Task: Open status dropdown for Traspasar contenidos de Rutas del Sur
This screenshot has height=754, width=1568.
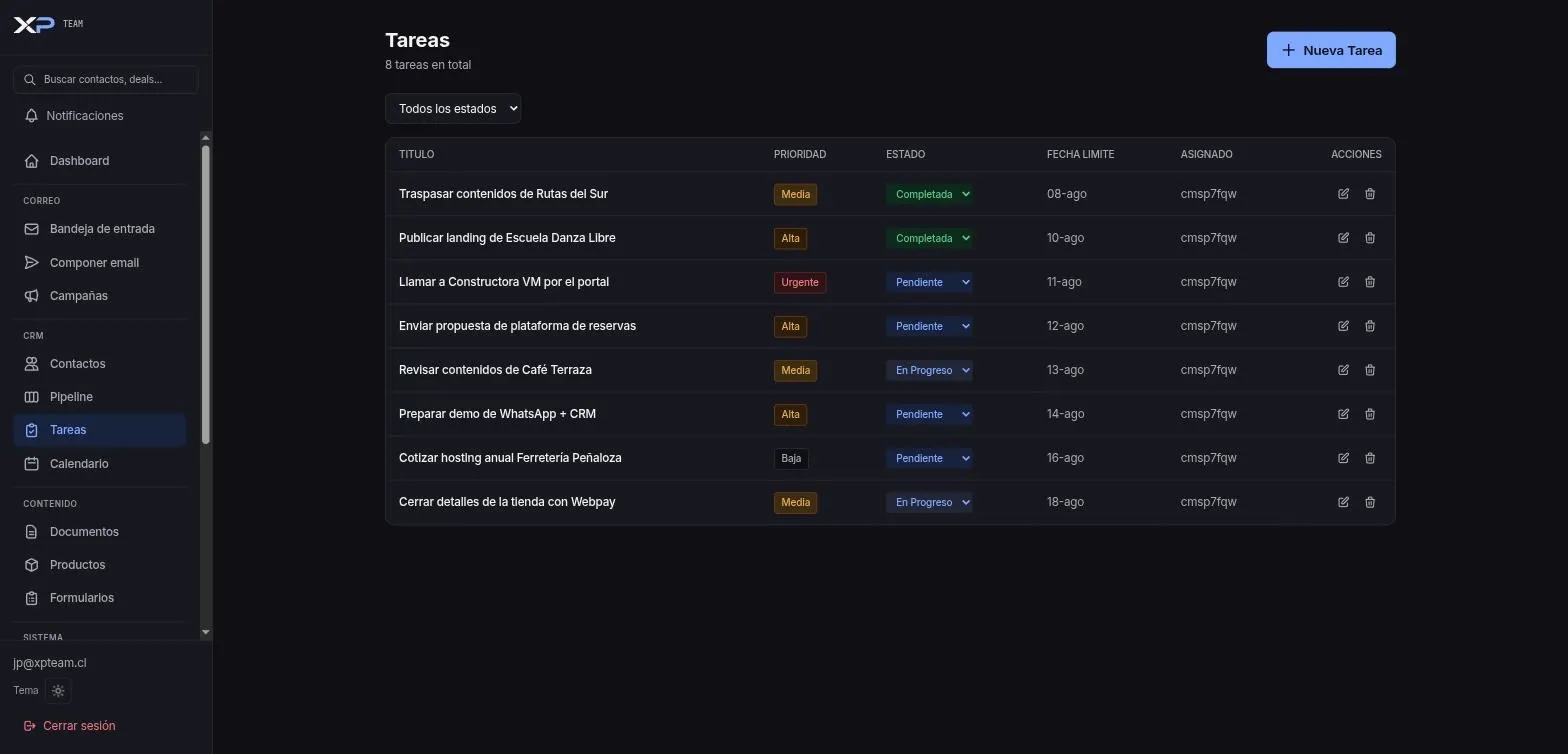Action: [x=929, y=194]
